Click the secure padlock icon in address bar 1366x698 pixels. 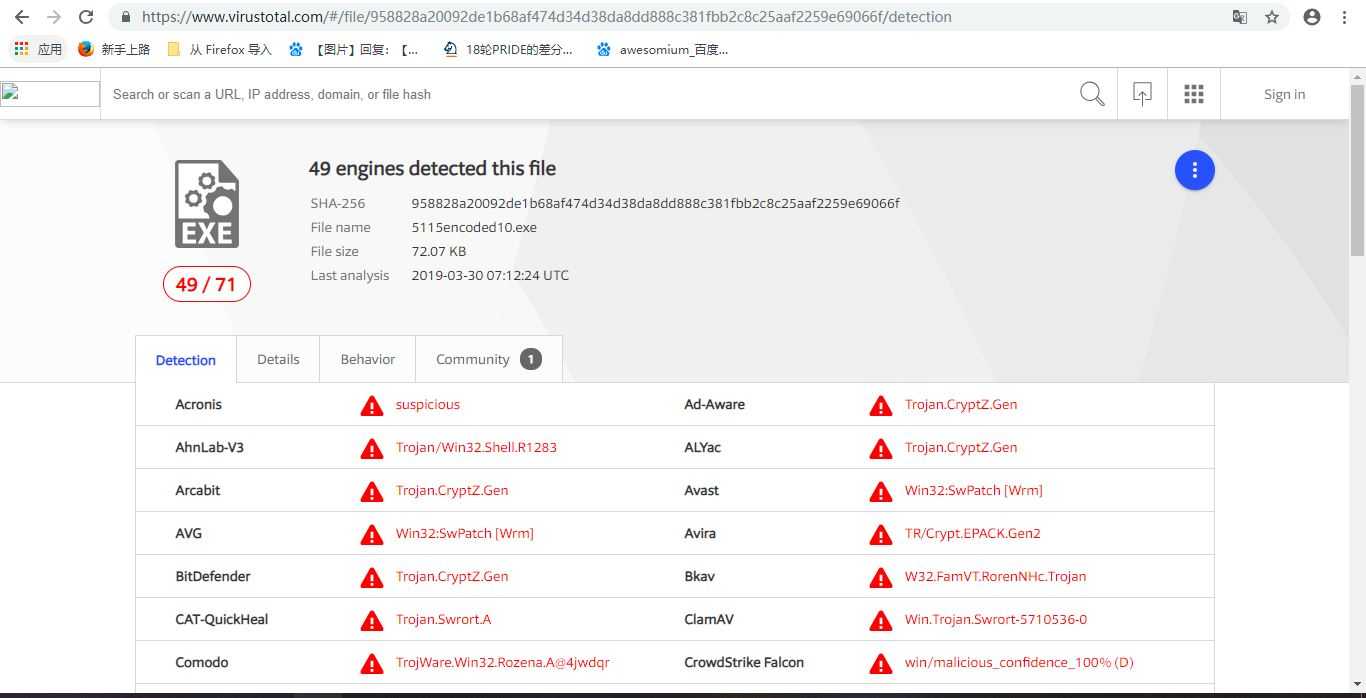(125, 17)
